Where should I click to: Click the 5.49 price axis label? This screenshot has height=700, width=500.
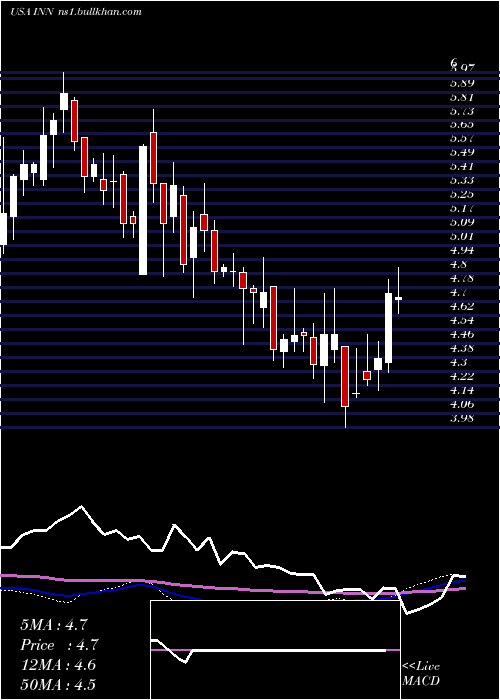[x=462, y=153]
